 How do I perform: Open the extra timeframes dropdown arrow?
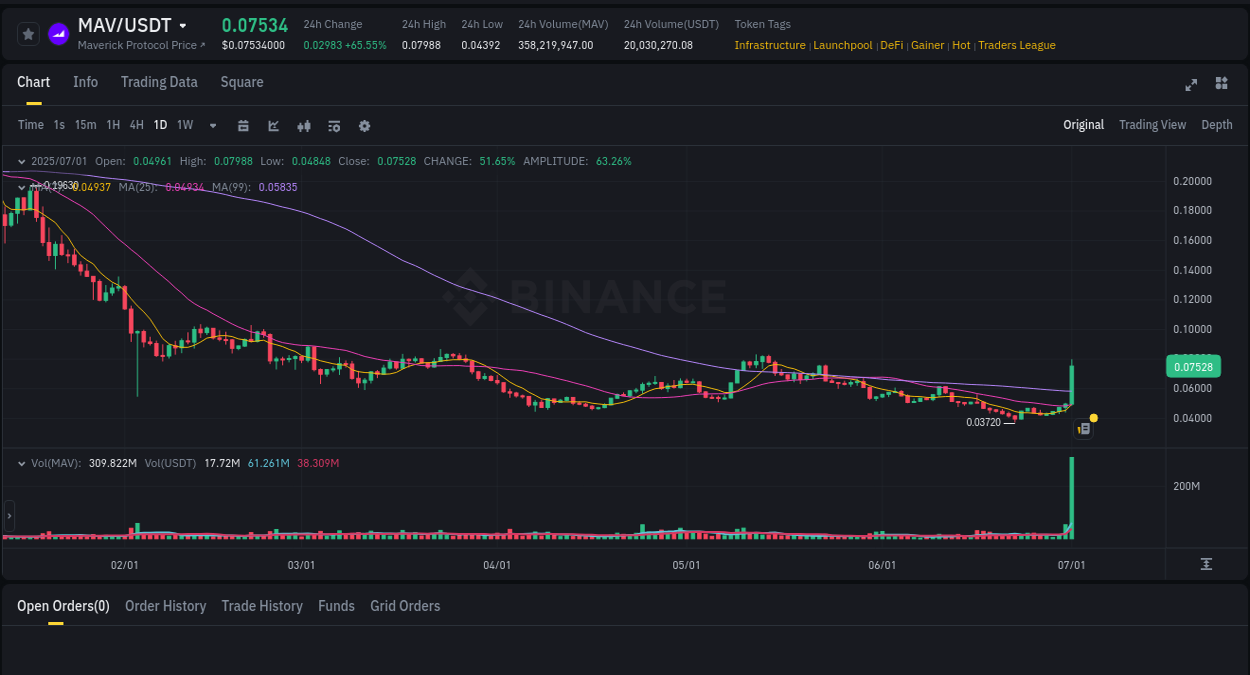[x=212, y=125]
